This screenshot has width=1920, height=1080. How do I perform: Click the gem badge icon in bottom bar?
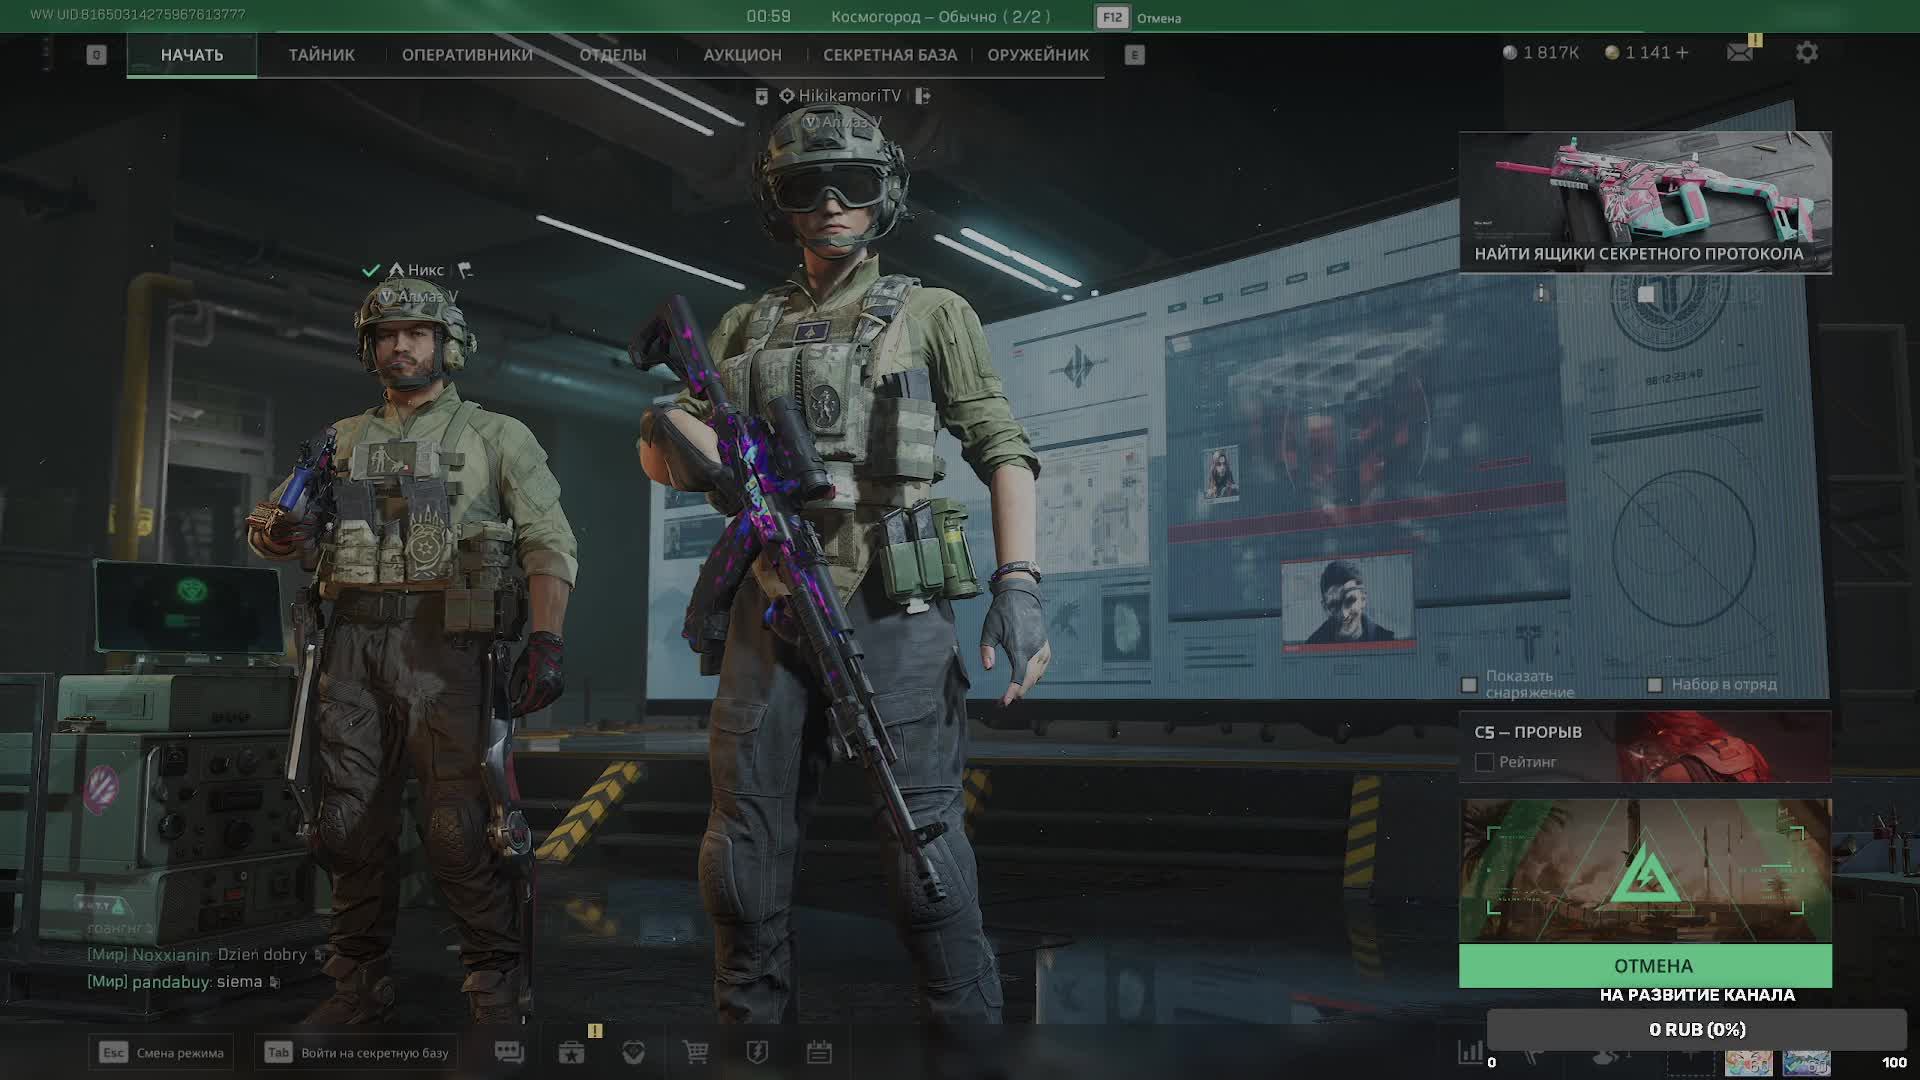point(633,1052)
